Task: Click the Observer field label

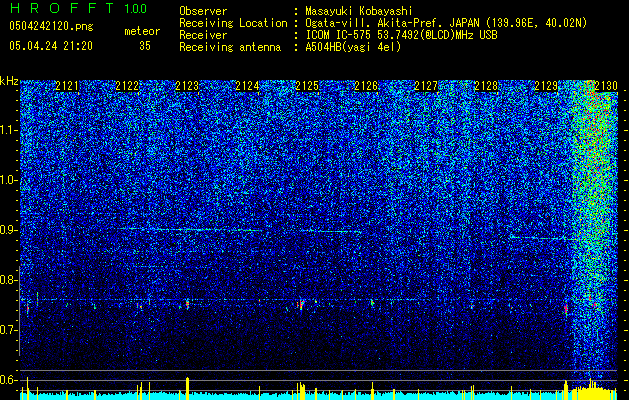Action: pos(203,11)
